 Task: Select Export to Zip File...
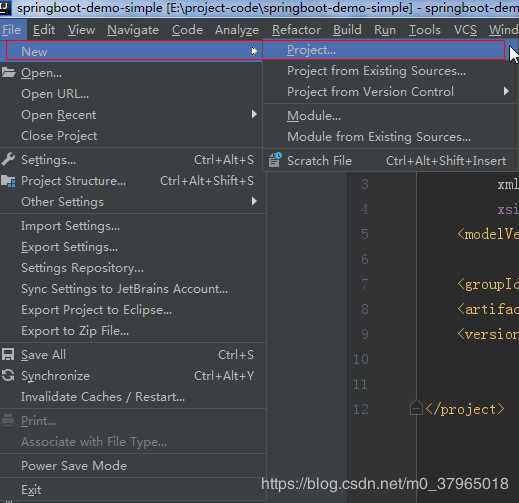coord(132,331)
